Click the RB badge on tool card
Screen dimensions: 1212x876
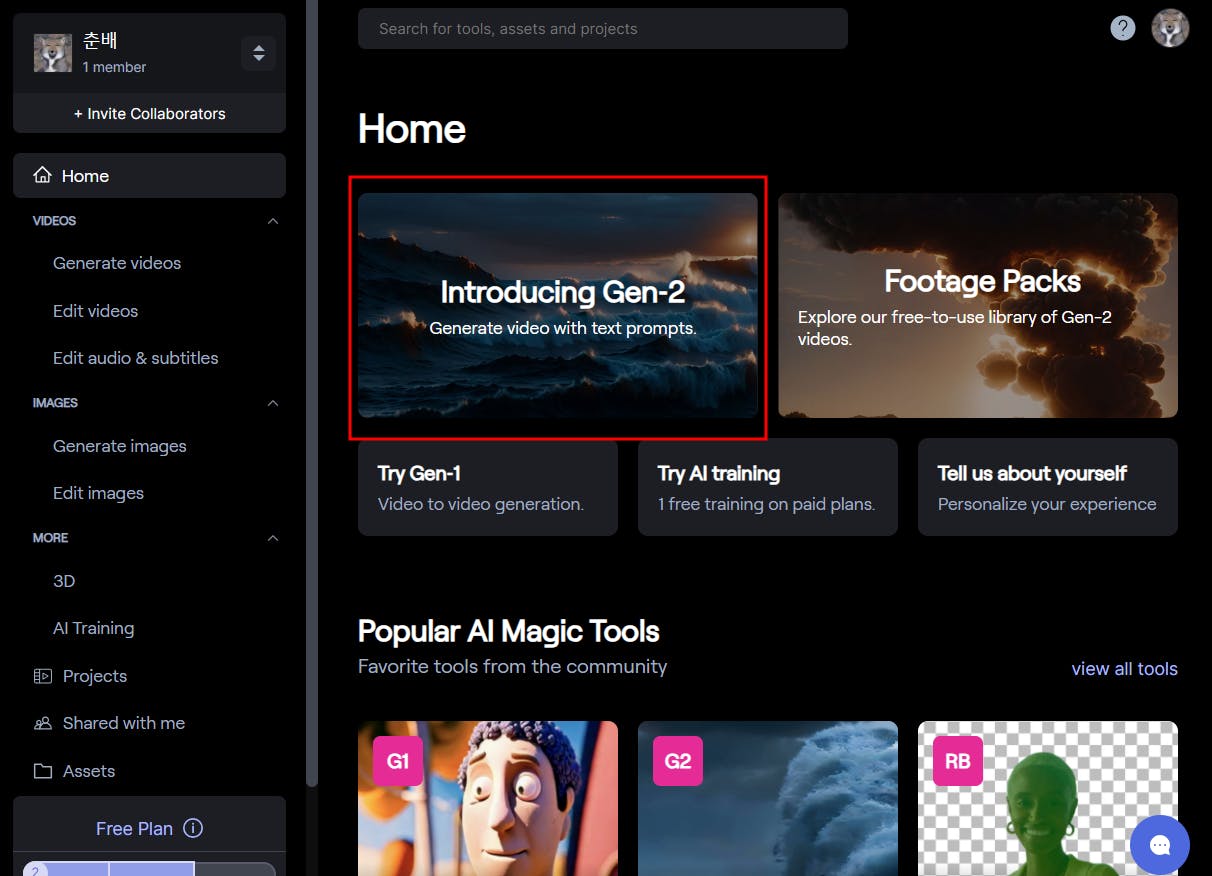tap(958, 761)
